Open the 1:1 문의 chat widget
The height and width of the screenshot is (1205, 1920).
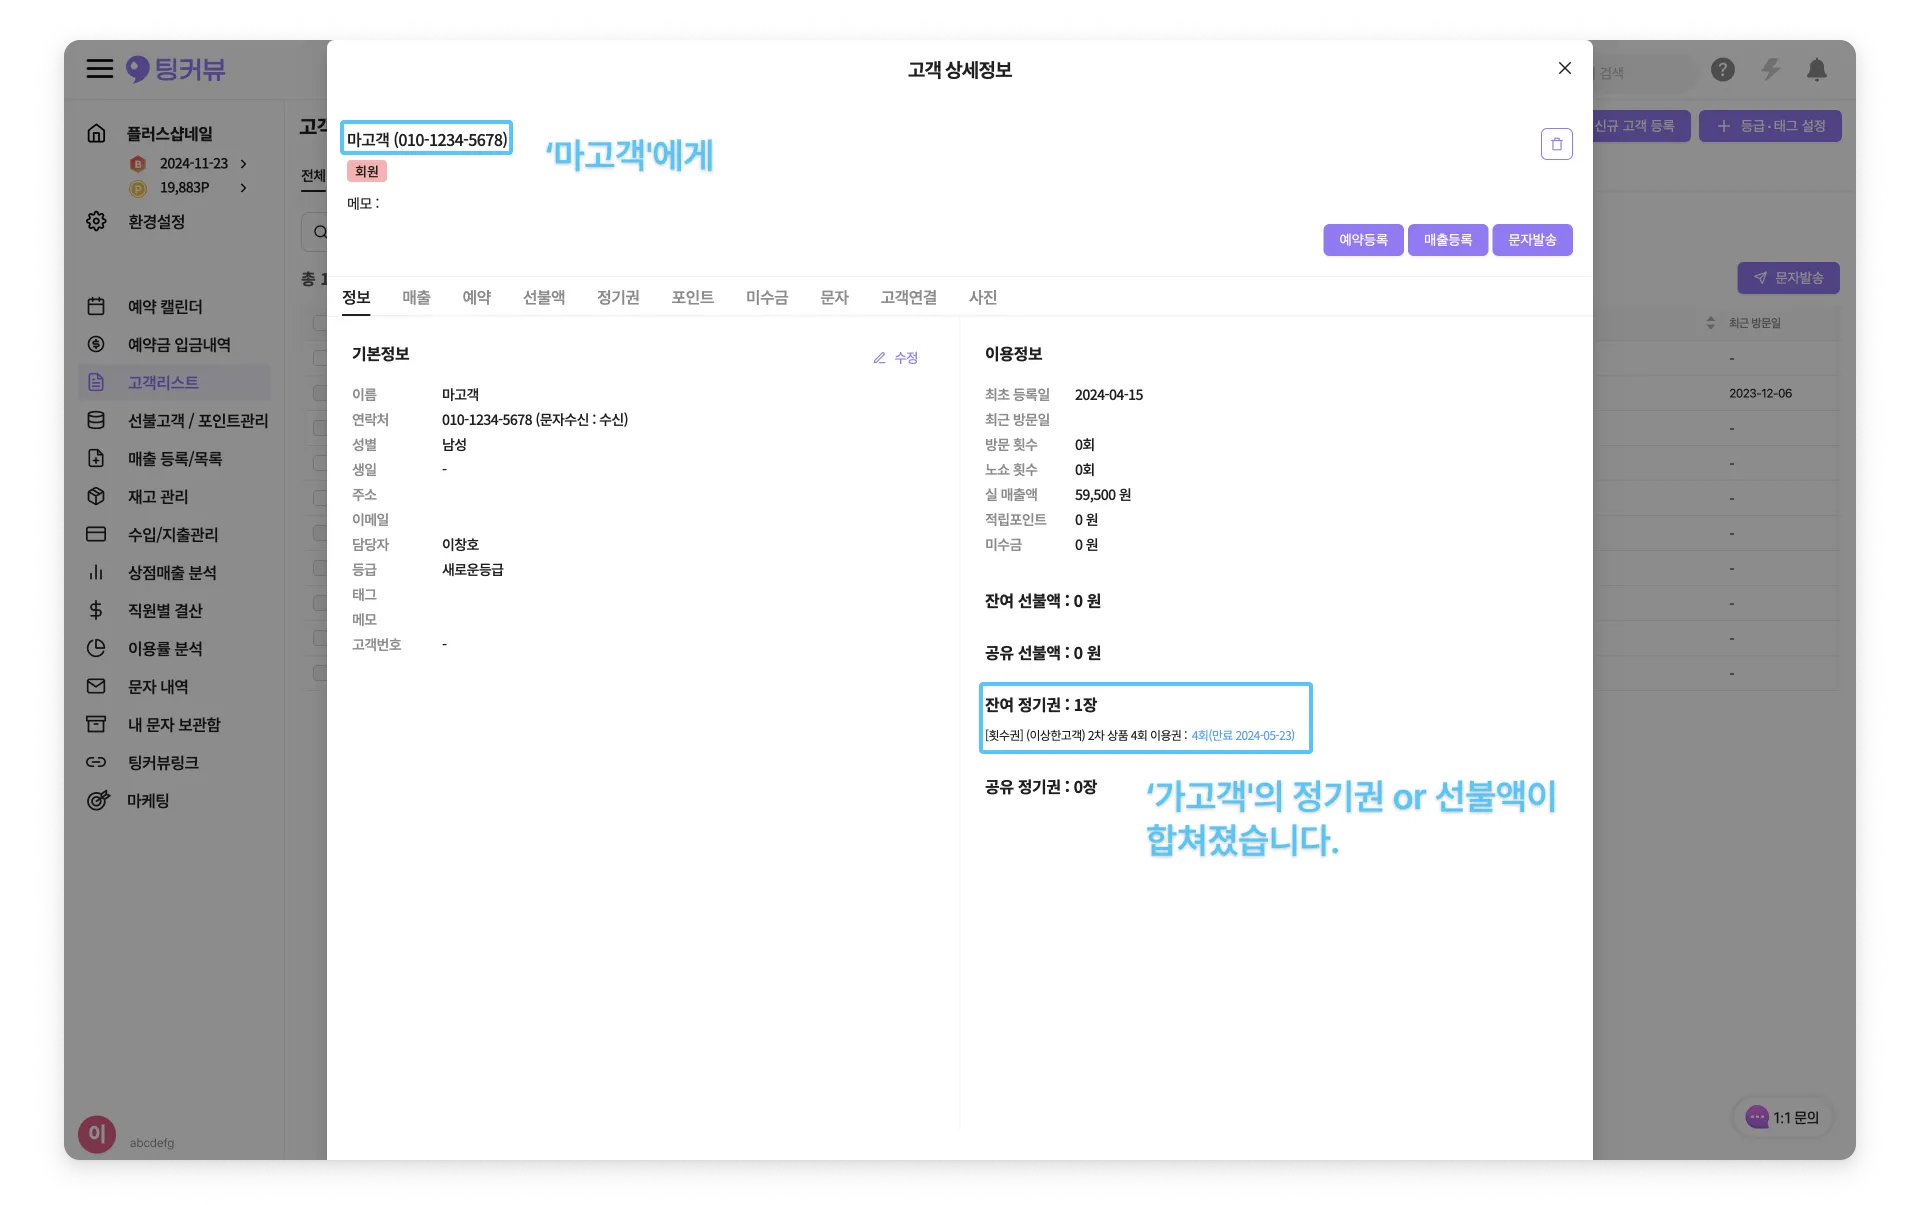(1783, 1118)
